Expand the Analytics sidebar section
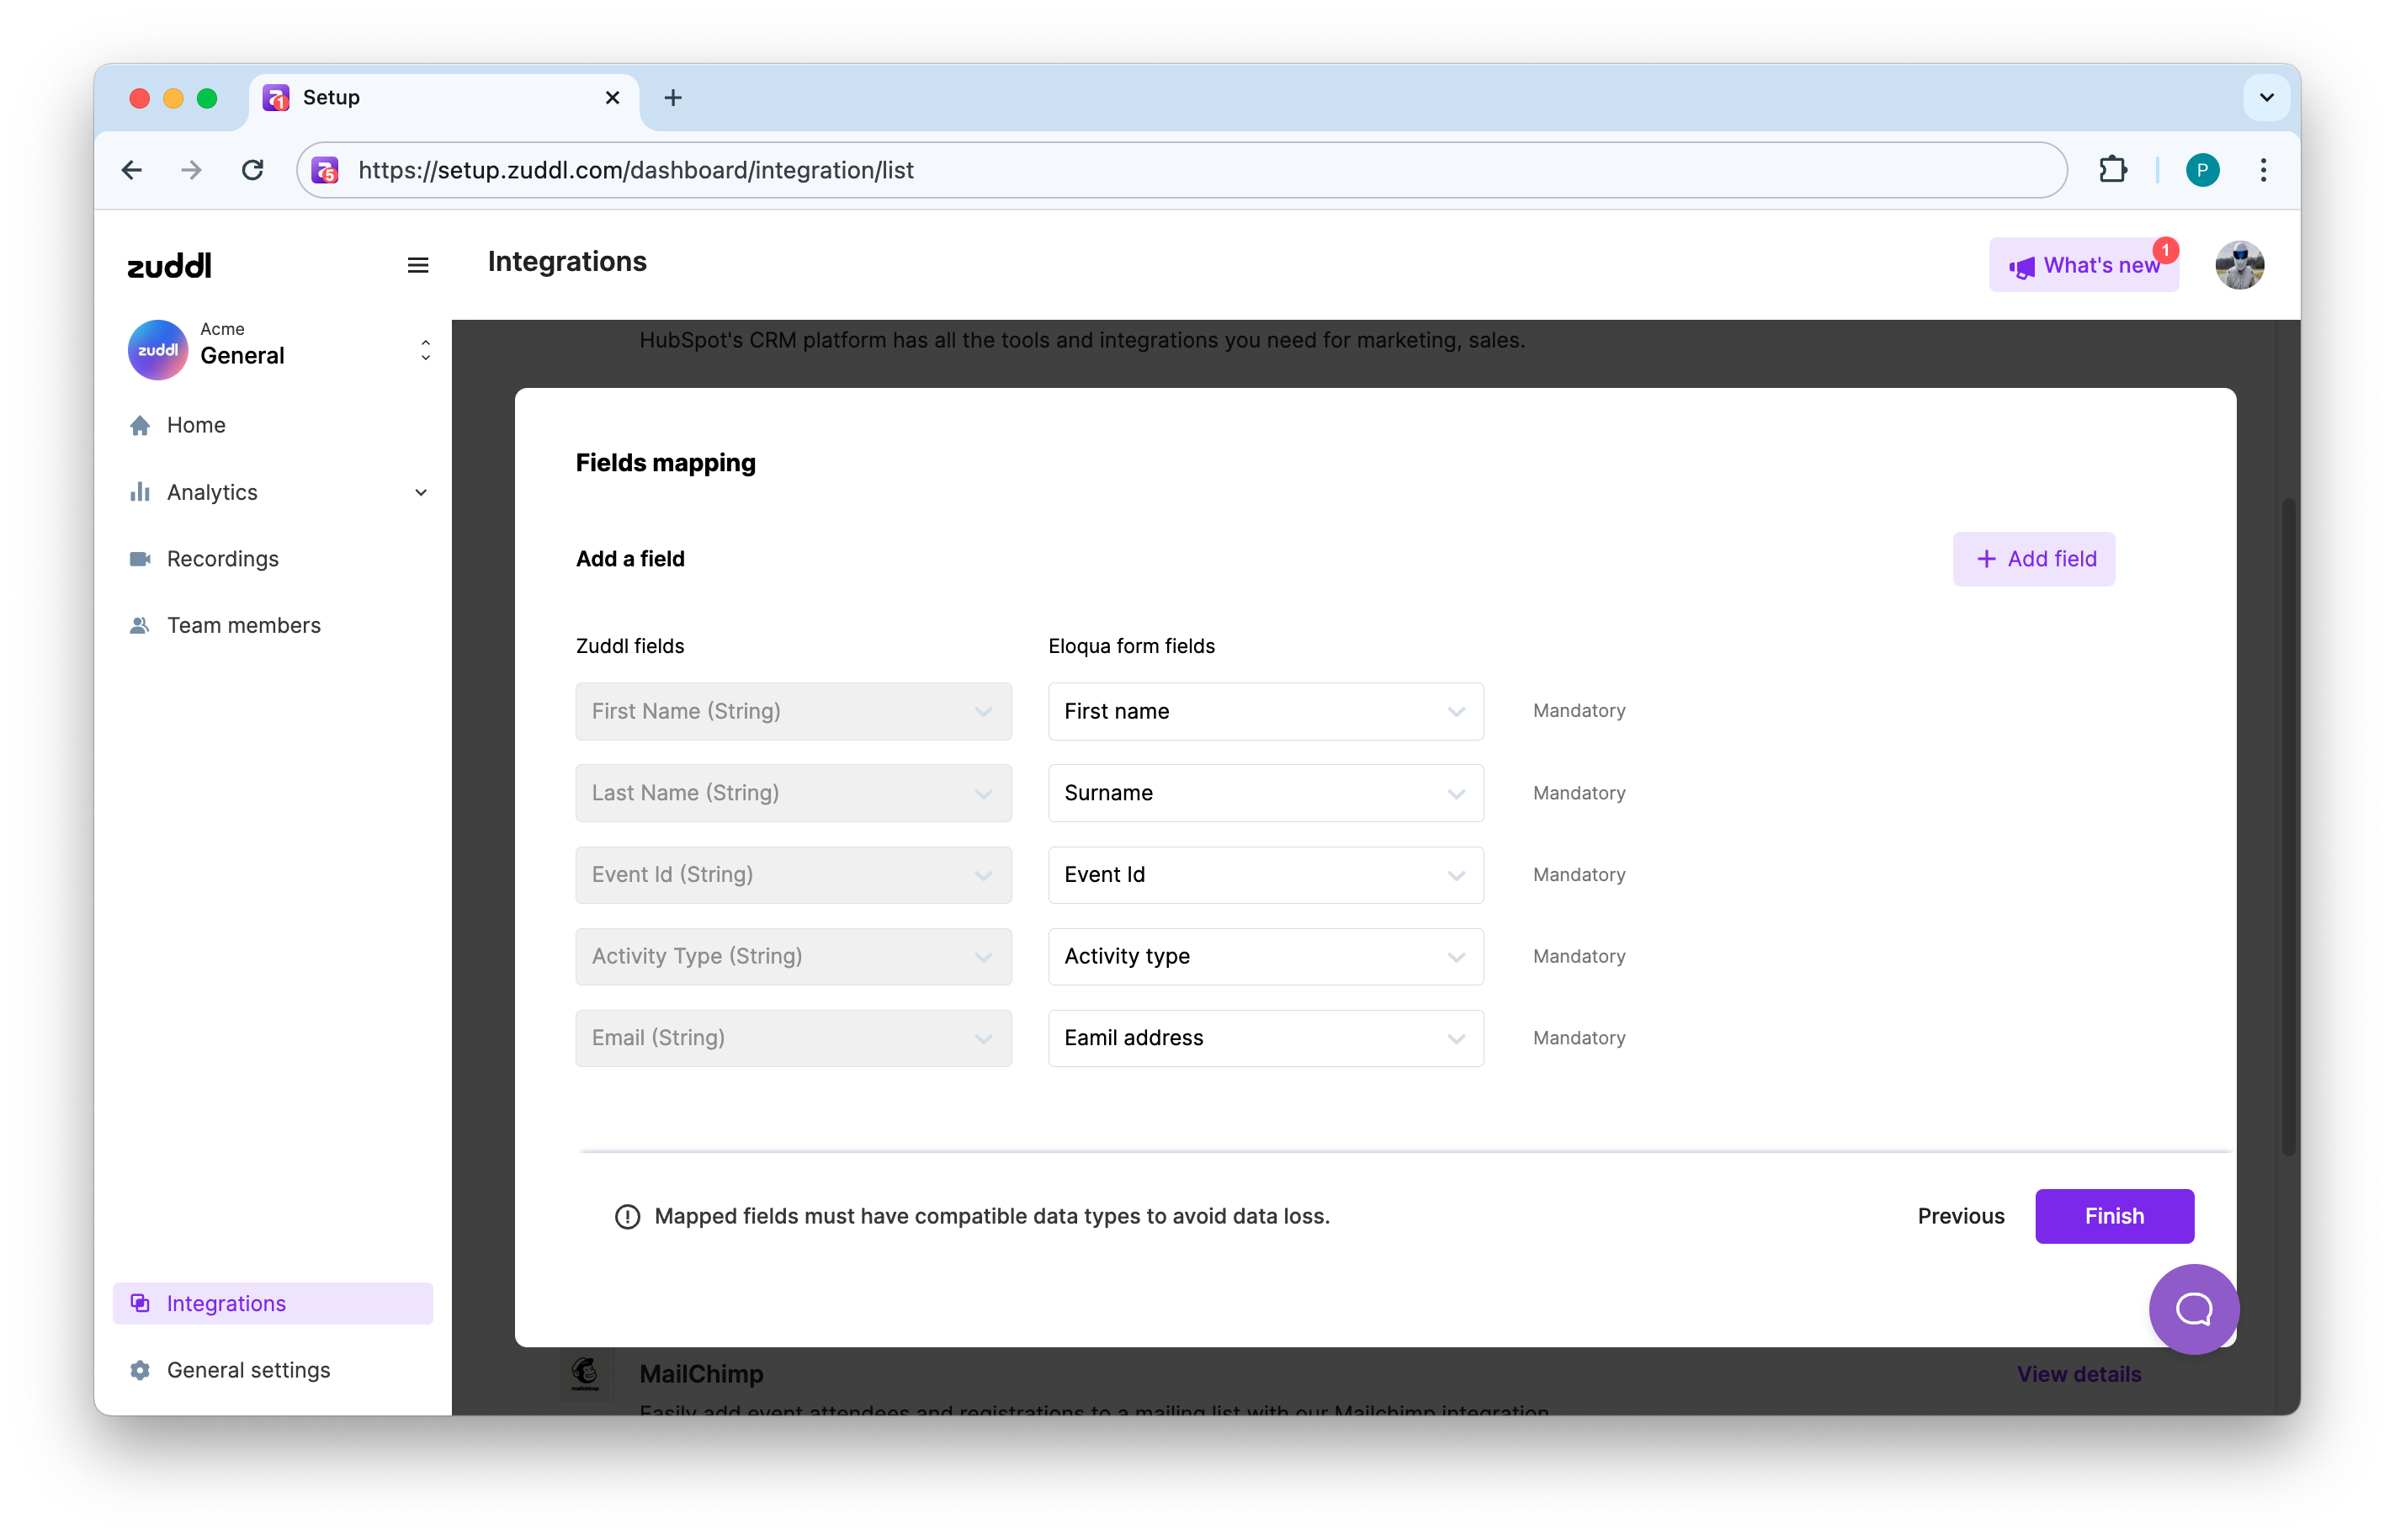 coord(420,492)
